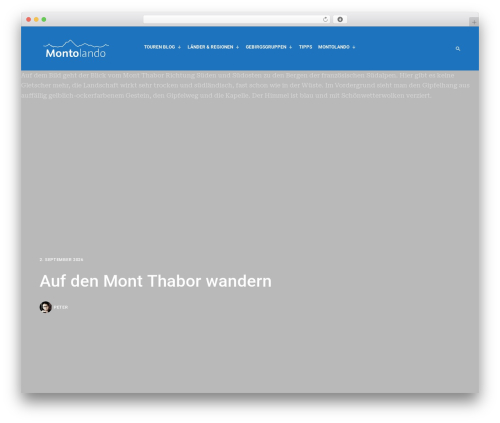Screen dimensions: 500x423
Task: Open the Touren Blog menu
Action: [159, 47]
